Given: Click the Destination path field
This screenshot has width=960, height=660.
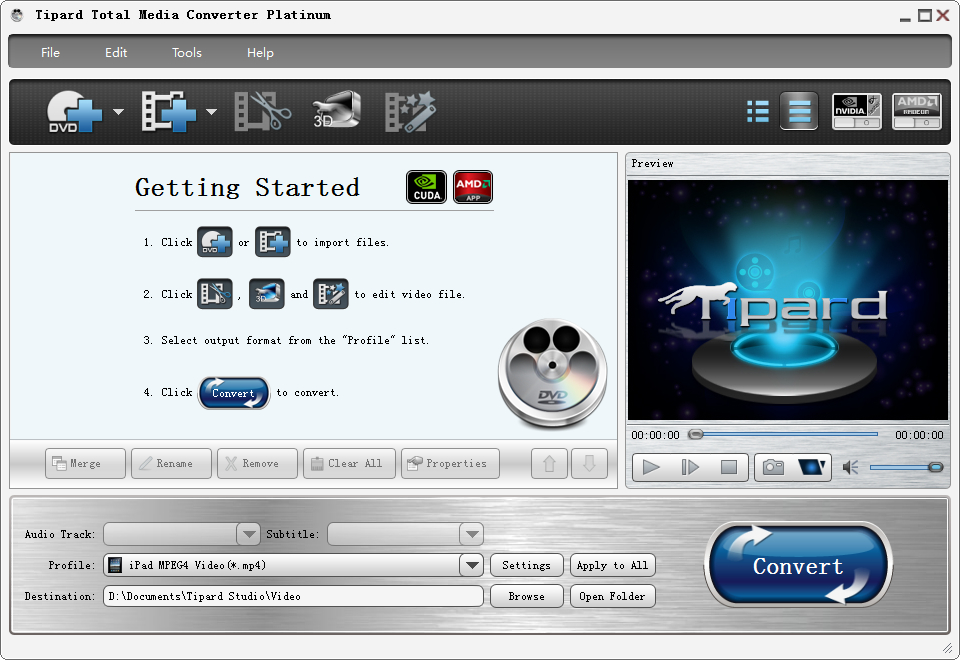Looking at the screenshot, I should click(293, 596).
